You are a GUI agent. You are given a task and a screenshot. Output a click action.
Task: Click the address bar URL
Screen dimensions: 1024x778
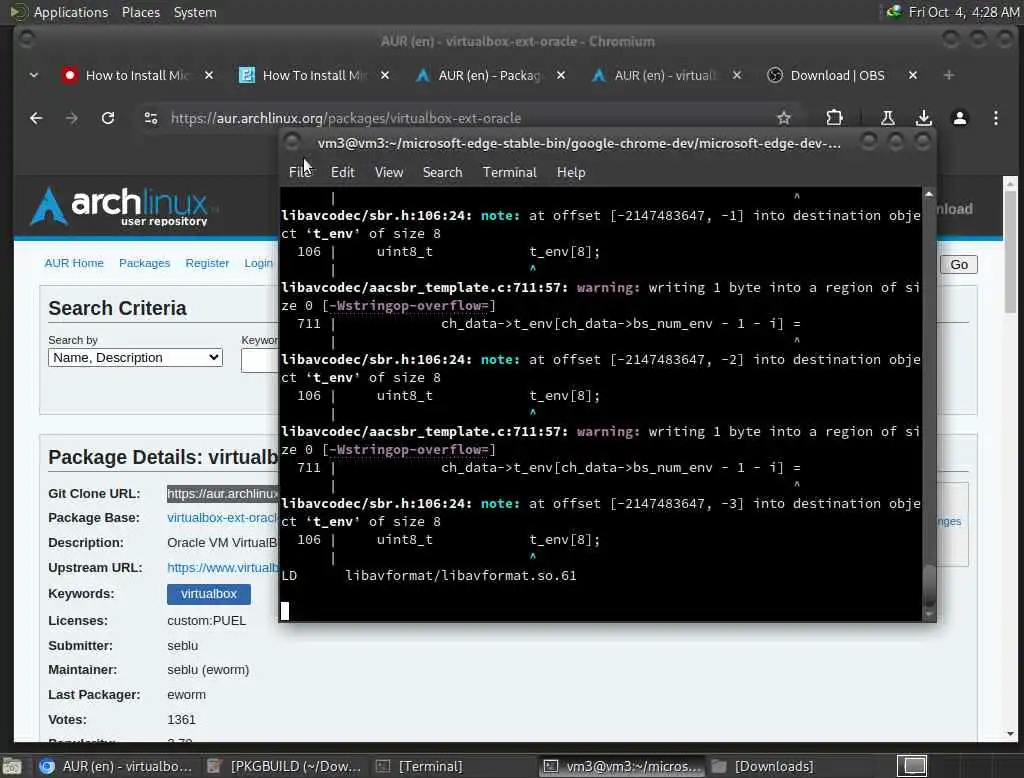pos(346,118)
